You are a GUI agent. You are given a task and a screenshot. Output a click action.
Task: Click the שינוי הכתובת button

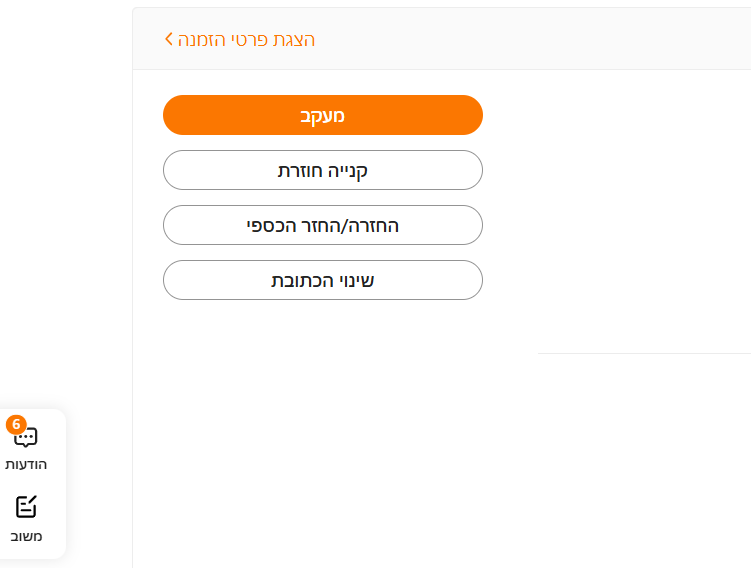[322, 280]
